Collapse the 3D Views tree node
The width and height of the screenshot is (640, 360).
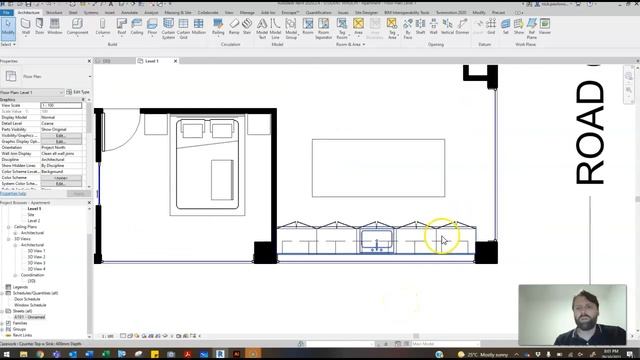9,239
